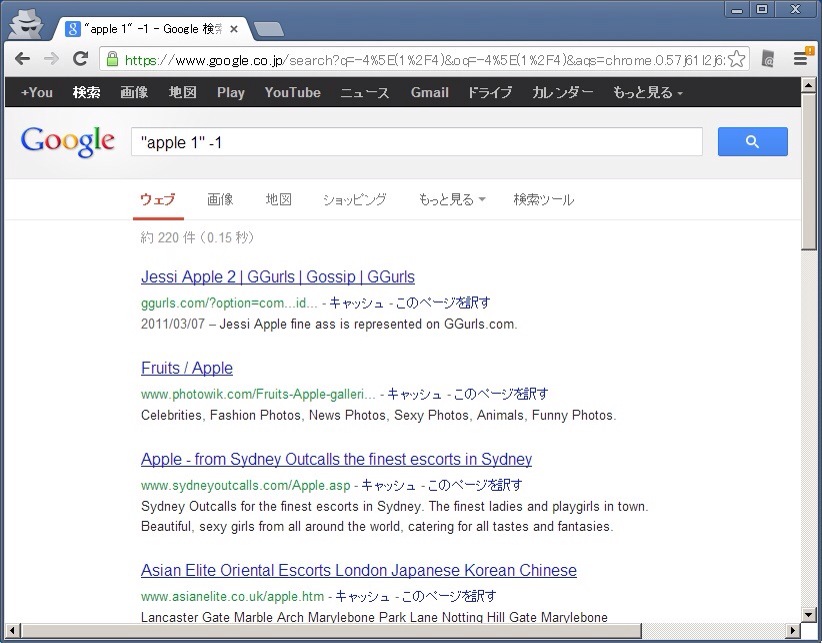
Task: Click このページを訳す for ggurls.com result
Action: 443,303
